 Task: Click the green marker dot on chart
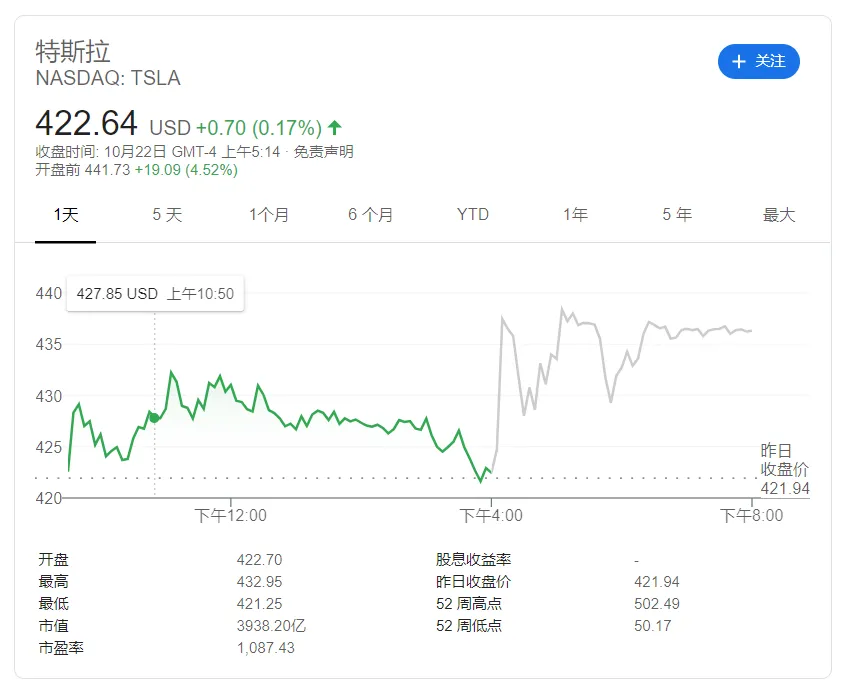point(154,418)
